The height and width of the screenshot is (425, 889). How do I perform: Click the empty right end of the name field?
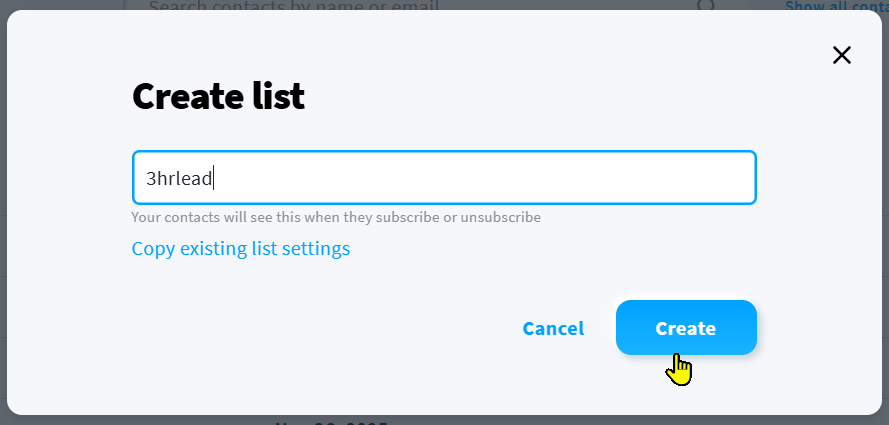pyautogui.click(x=700, y=178)
